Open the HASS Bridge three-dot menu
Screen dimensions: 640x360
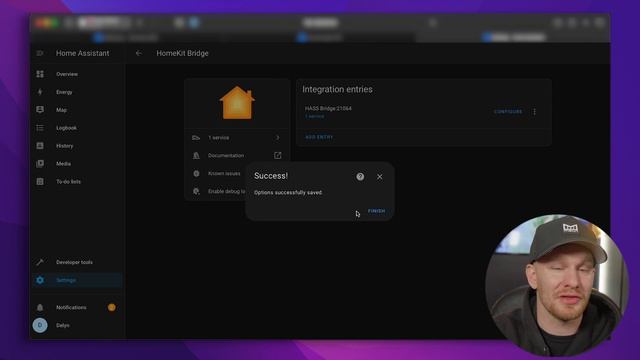pos(534,111)
